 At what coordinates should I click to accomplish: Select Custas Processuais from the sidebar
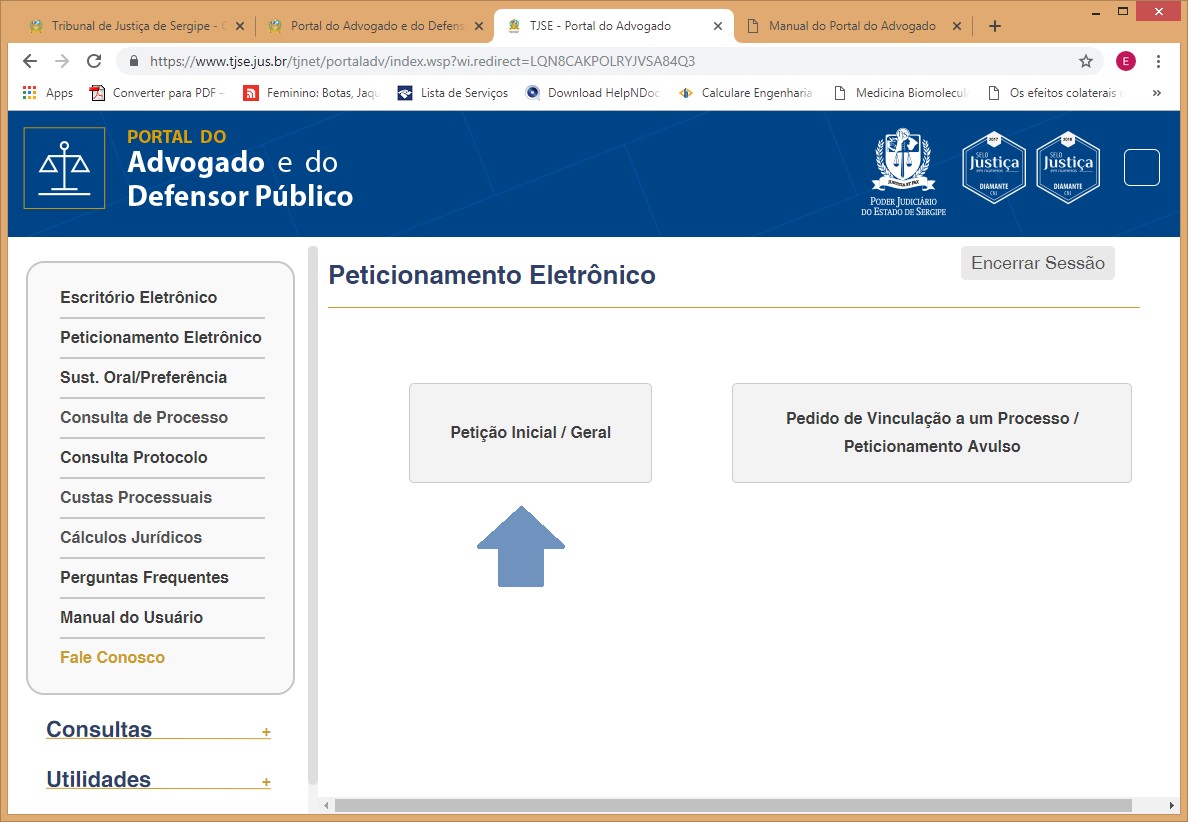click(136, 497)
